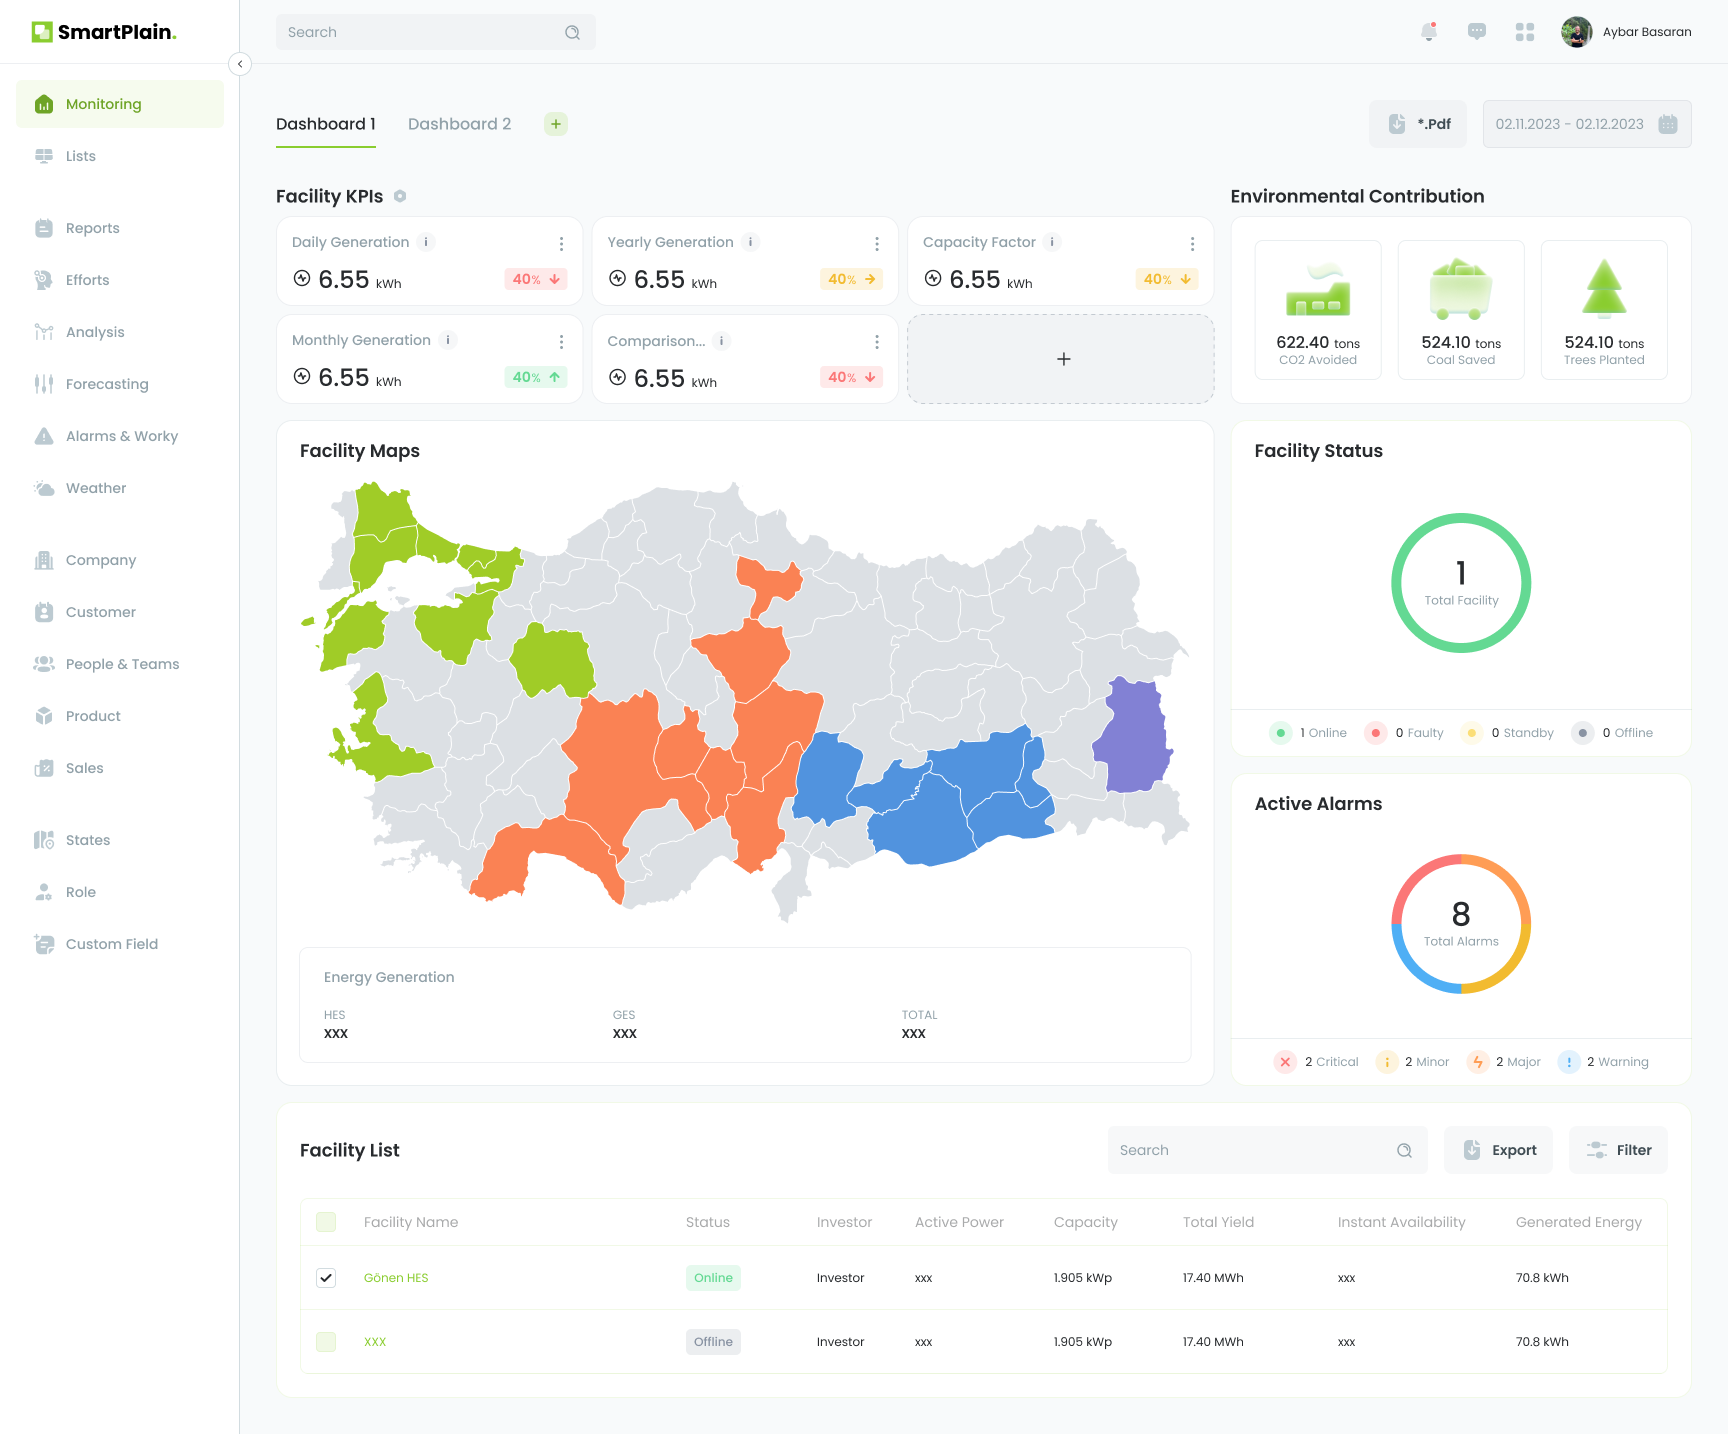1728x1434 pixels.
Task: Switch to the Dashboard 2 tab
Action: point(459,124)
